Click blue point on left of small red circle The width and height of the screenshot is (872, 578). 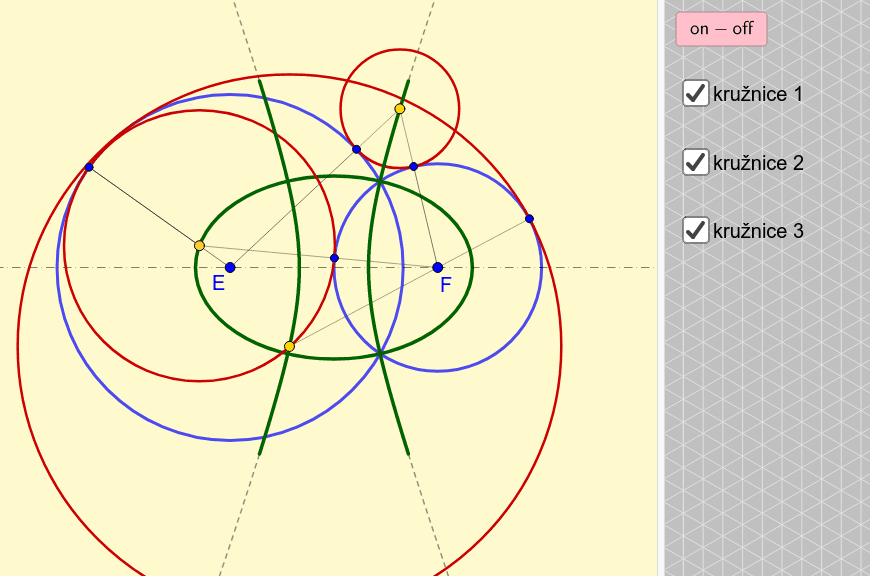click(356, 149)
